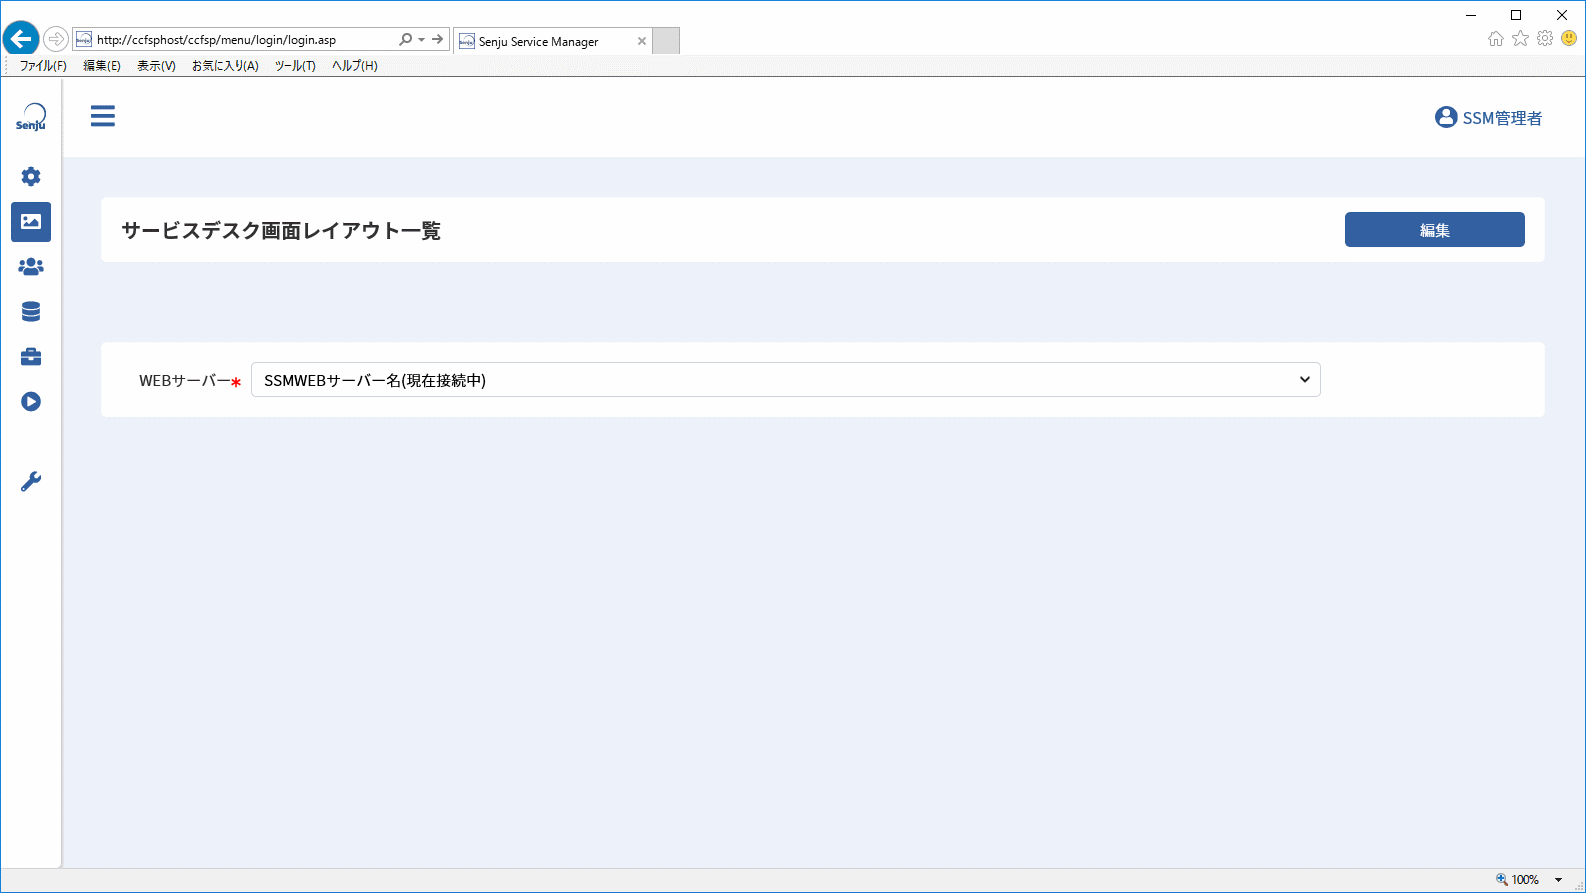Open a new browser tab
This screenshot has height=893, width=1586.
pyautogui.click(x=666, y=41)
